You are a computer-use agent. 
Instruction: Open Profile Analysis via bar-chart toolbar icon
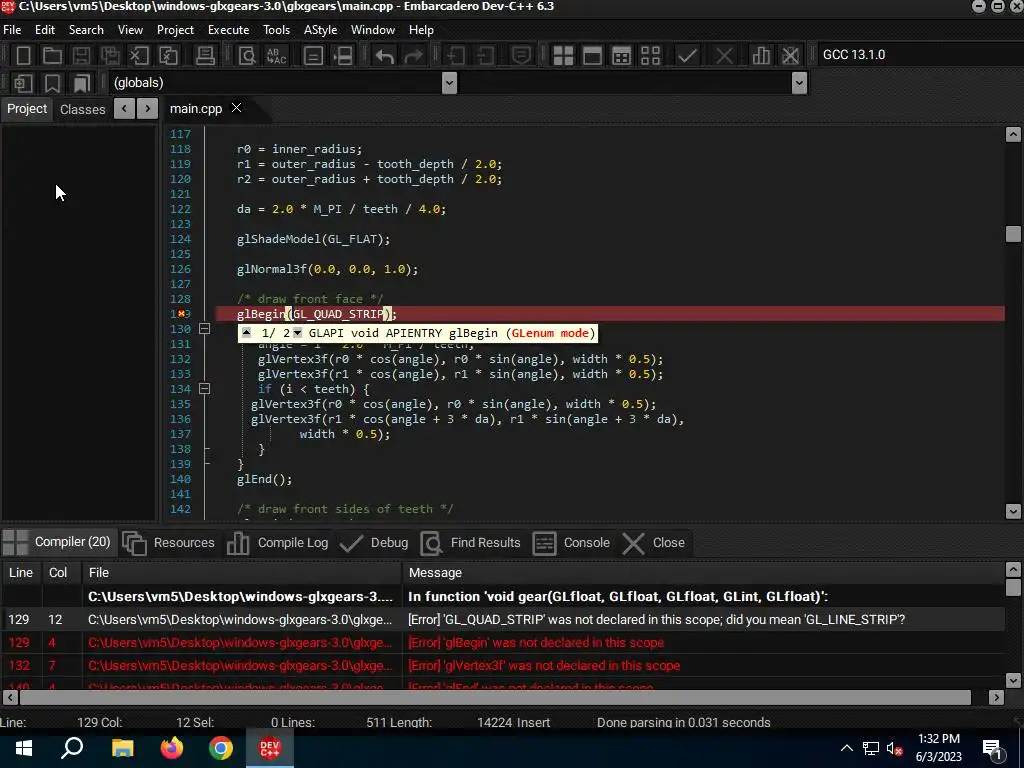pos(761,56)
